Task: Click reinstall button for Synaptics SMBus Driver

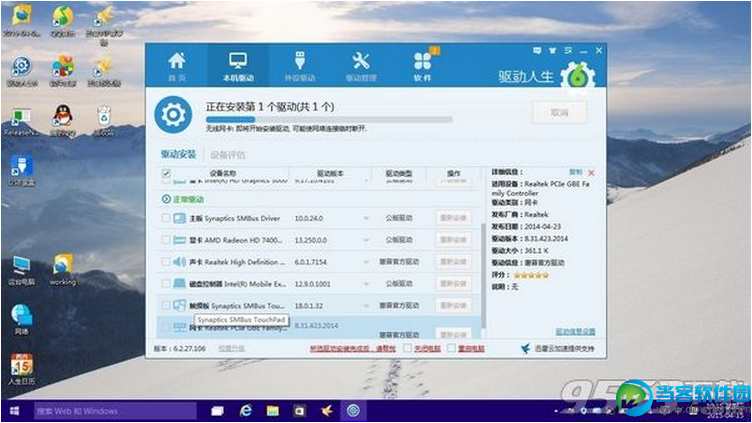Action: pyautogui.click(x=453, y=218)
